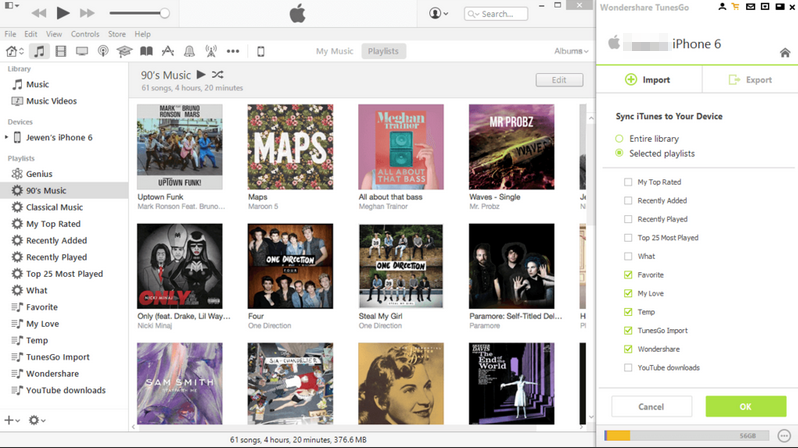This screenshot has width=798, height=448.
Task: Select the Entire library radio option
Action: tap(620, 137)
